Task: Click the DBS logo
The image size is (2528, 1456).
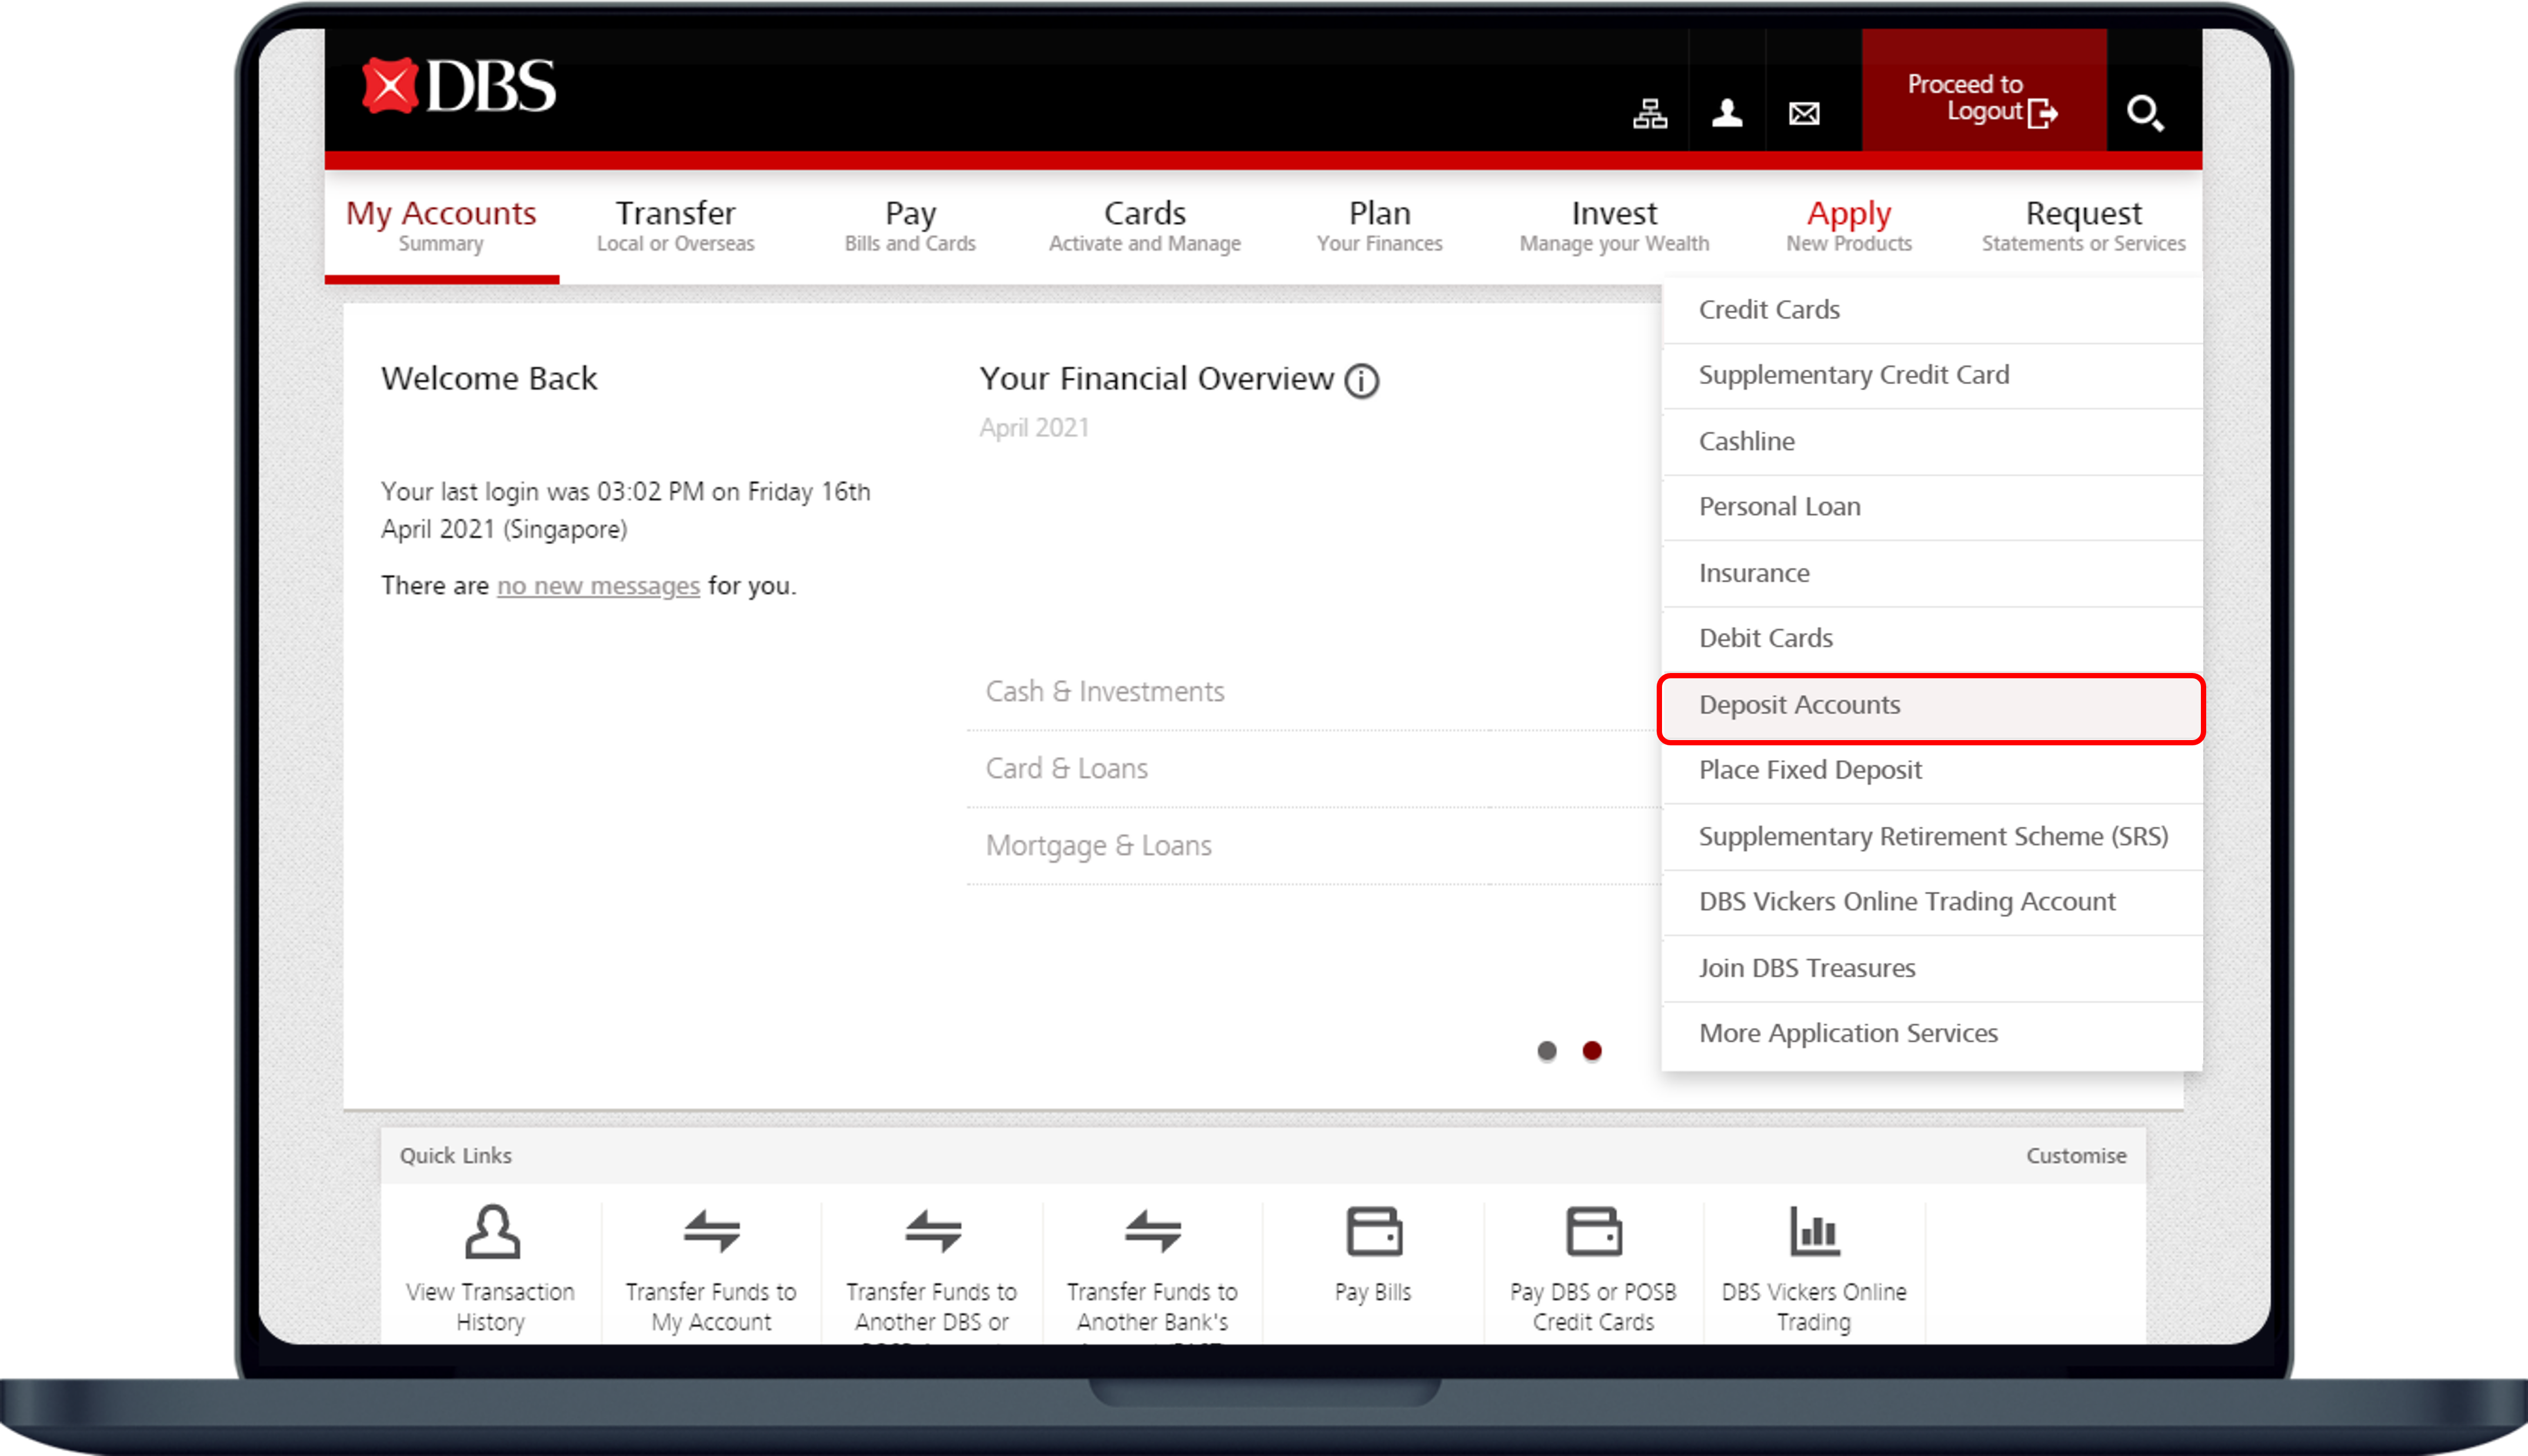Action: point(458,86)
